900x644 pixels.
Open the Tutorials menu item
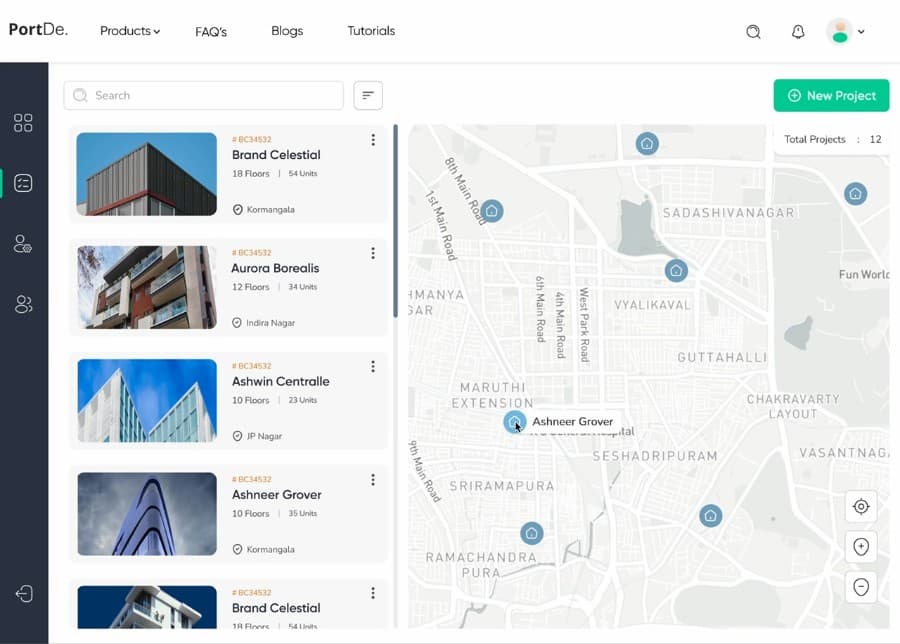(x=371, y=31)
